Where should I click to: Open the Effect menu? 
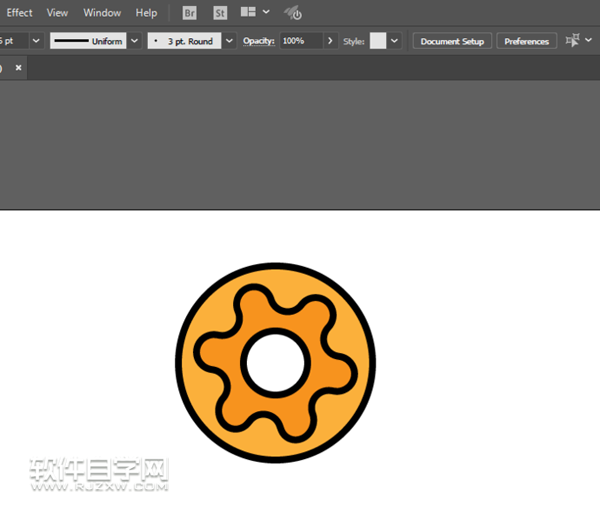click(19, 13)
